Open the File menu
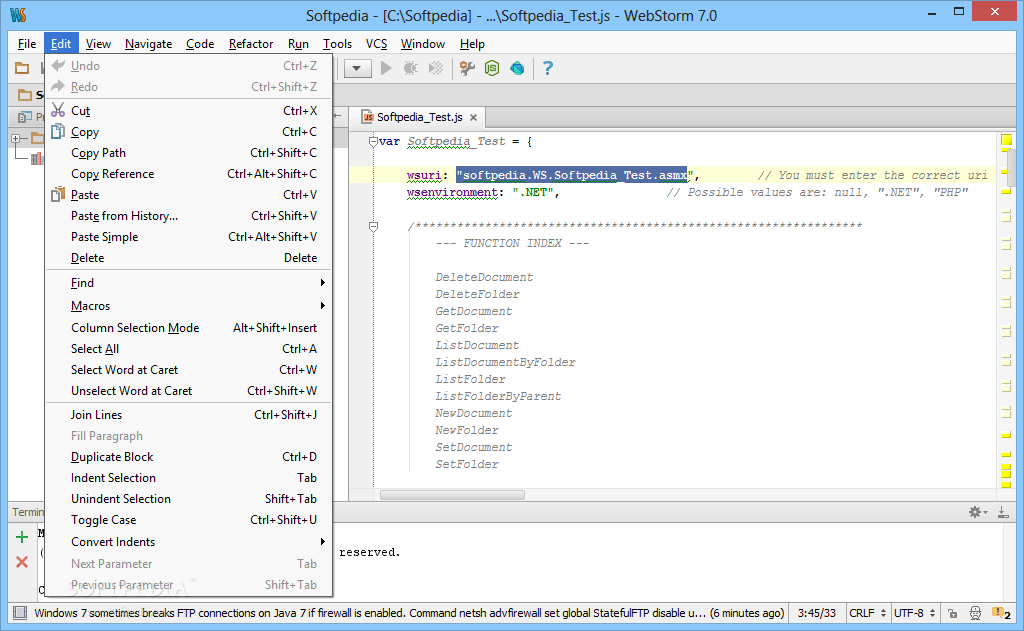Screen dimensions: 1024x631 27,44
